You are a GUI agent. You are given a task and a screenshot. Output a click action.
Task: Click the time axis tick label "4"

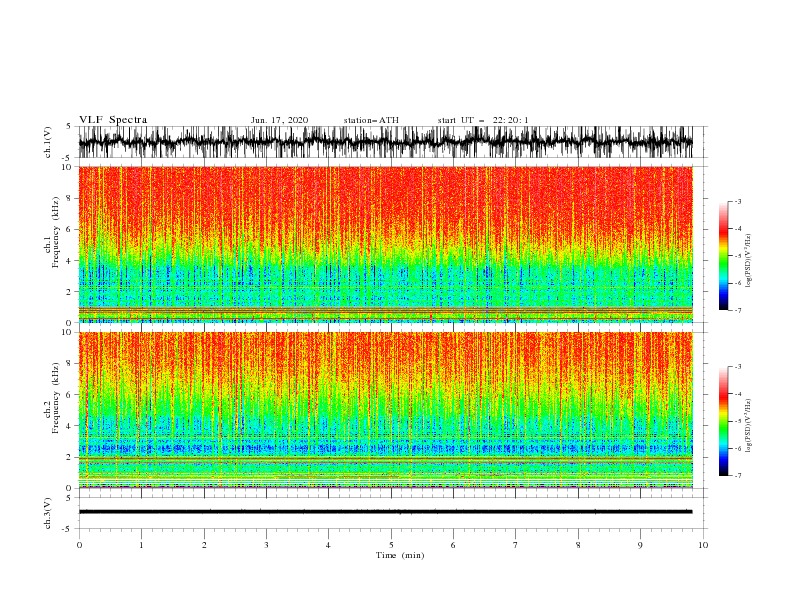point(328,545)
